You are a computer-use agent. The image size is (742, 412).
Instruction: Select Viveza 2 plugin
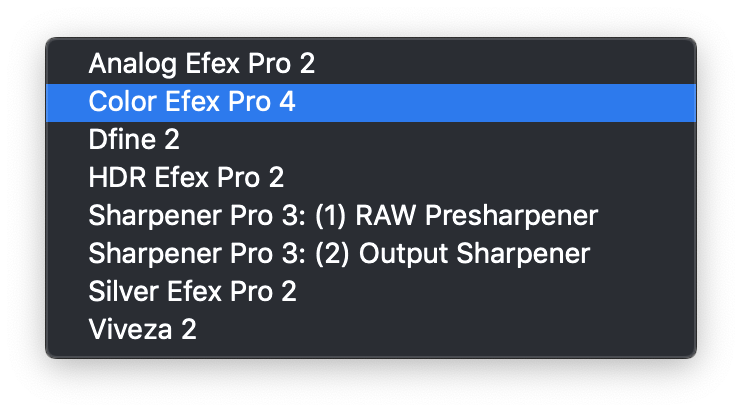[142, 330]
